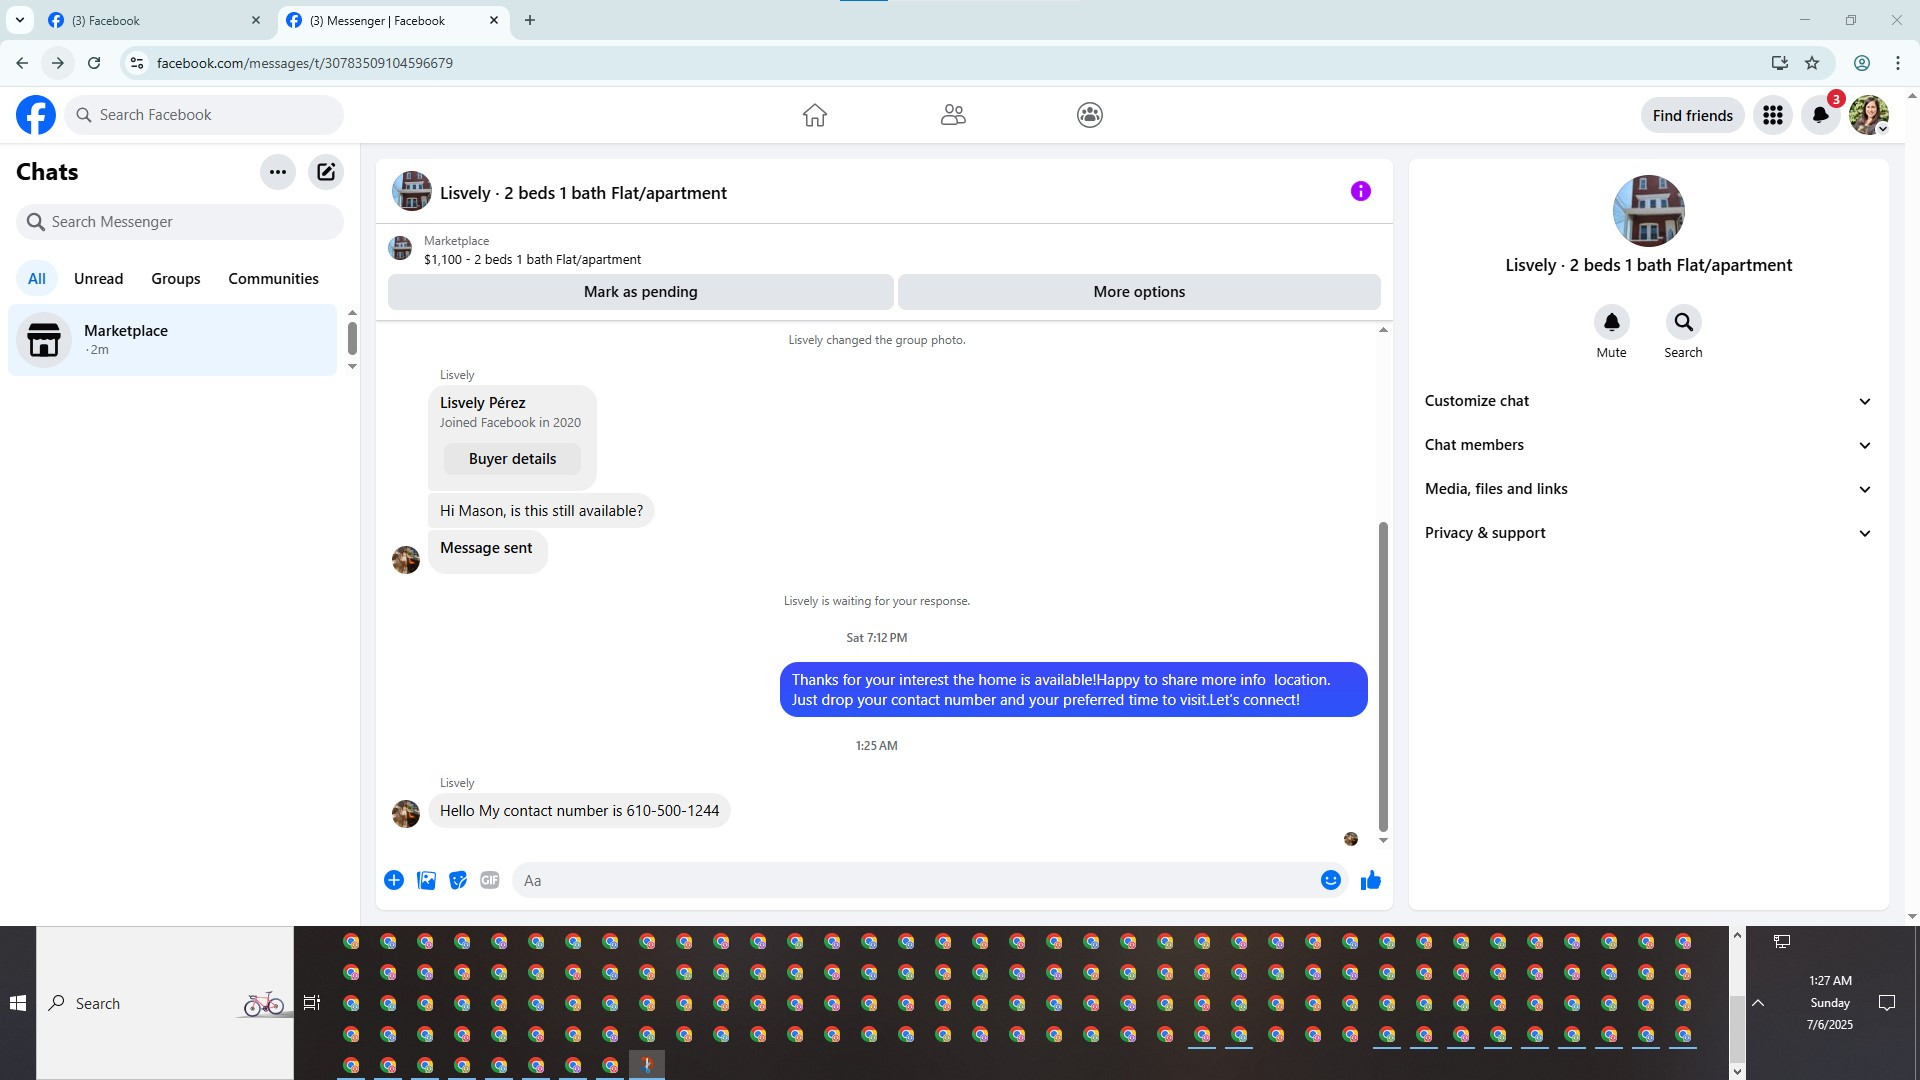Viewport: 1920px width, 1080px height.
Task: Open the Facebook menu grid icon
Action: [1772, 115]
